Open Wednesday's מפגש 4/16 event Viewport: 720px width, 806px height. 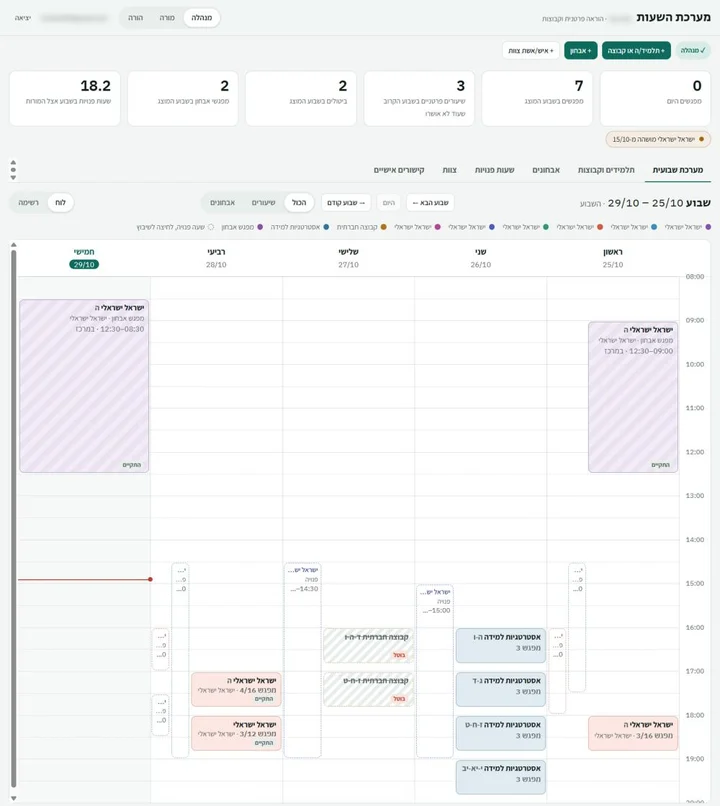[x=236, y=689]
